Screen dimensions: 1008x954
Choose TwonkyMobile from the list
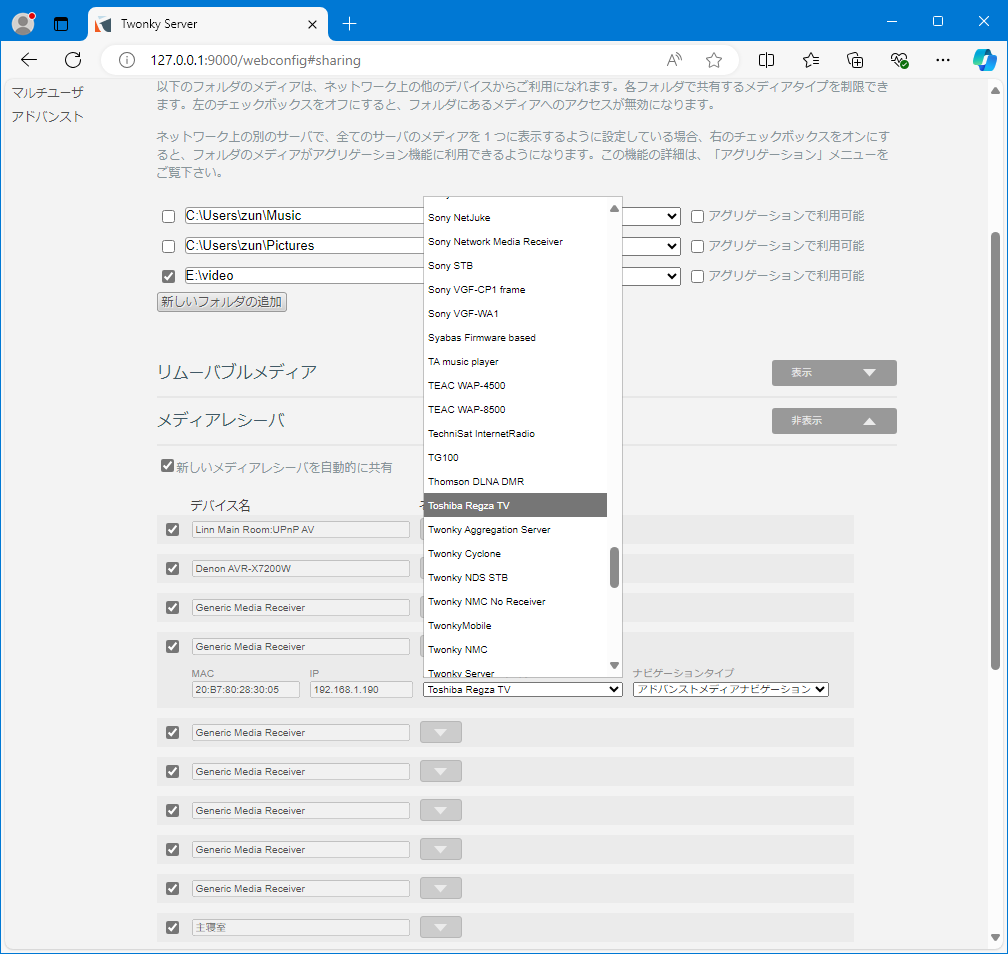[515, 626]
